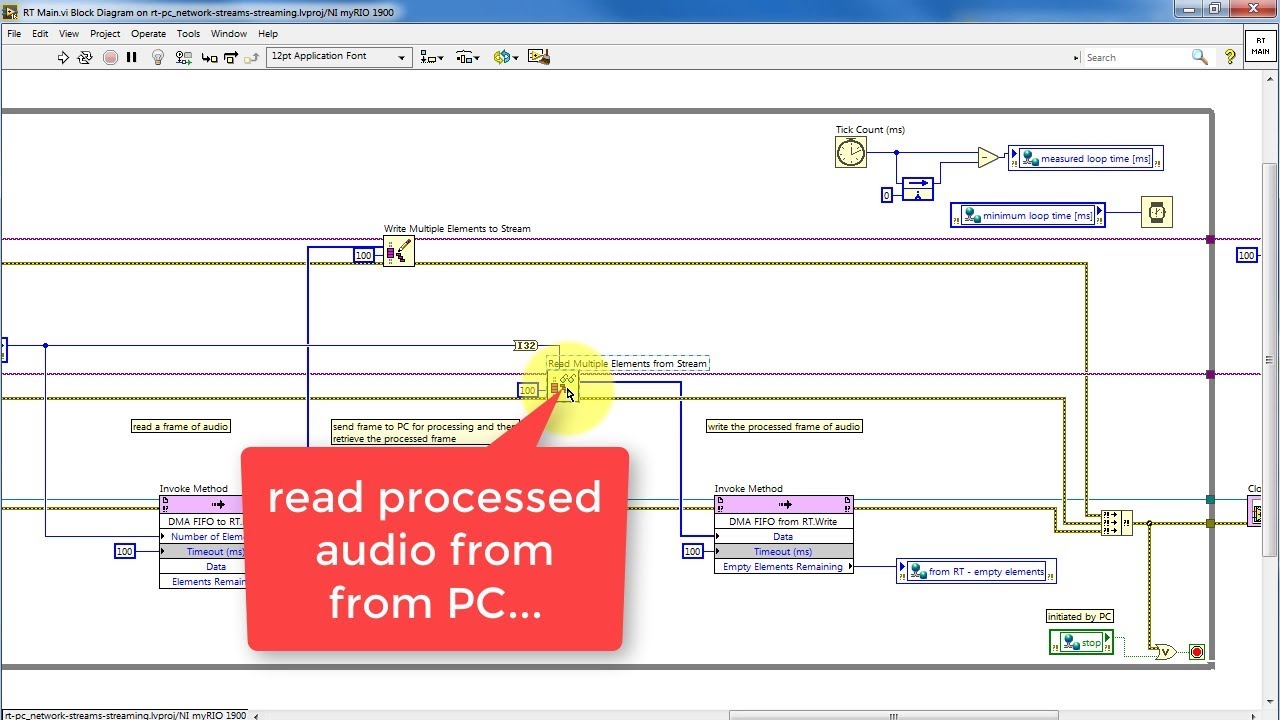Image resolution: width=1280 pixels, height=720 pixels.
Task: Click the Abort Execution stop button
Action: (110, 58)
